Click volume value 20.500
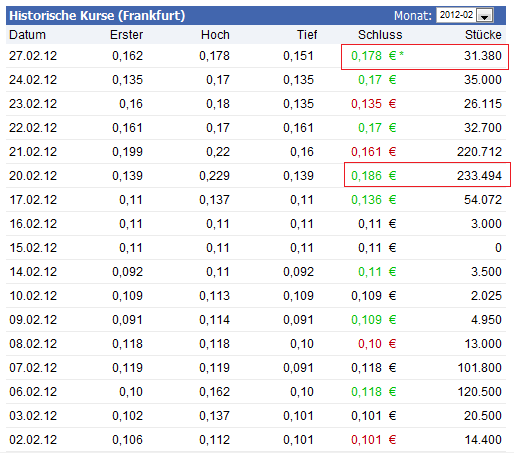The image size is (514, 453). (483, 416)
